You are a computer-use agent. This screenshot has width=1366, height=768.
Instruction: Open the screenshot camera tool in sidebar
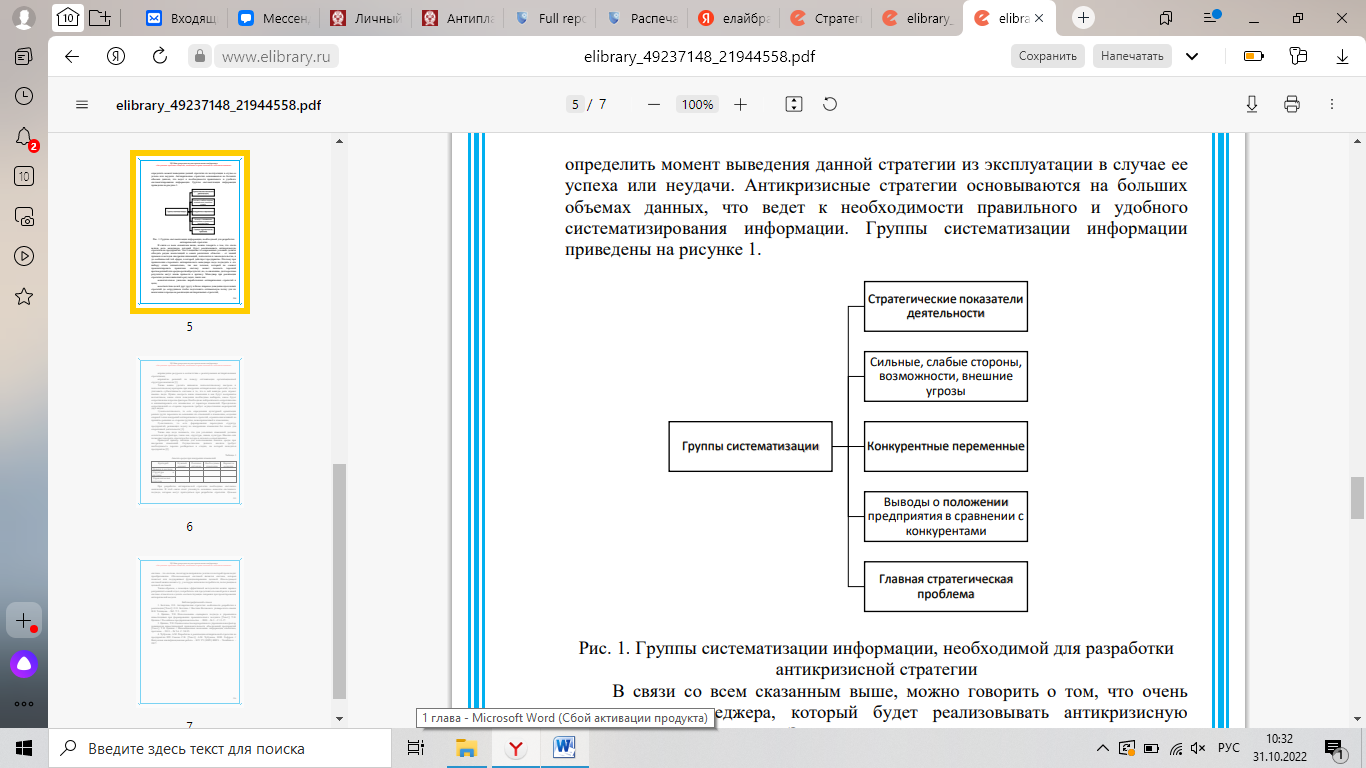(x=21, y=217)
